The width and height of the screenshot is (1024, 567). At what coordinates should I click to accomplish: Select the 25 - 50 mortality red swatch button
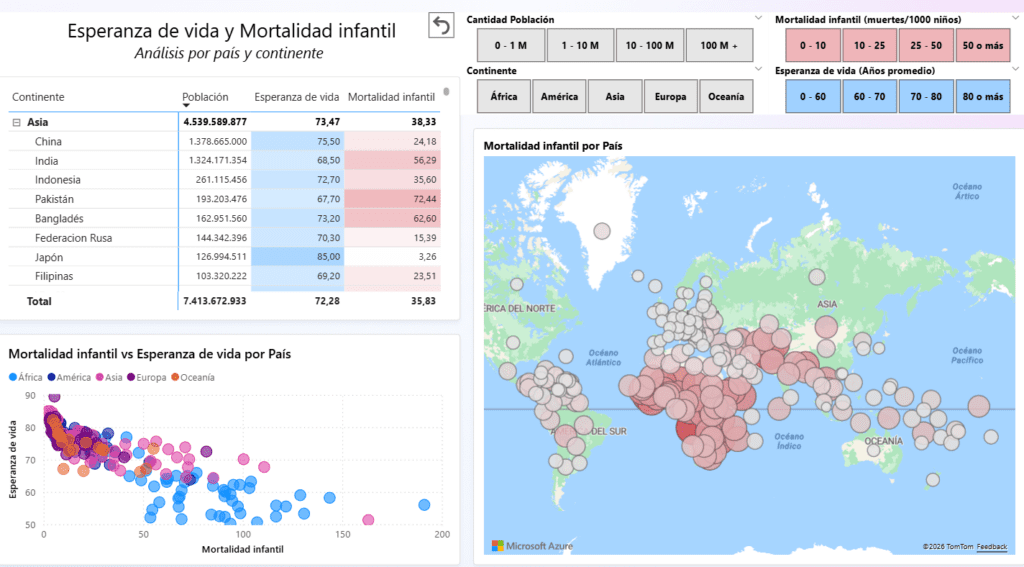tap(926, 45)
